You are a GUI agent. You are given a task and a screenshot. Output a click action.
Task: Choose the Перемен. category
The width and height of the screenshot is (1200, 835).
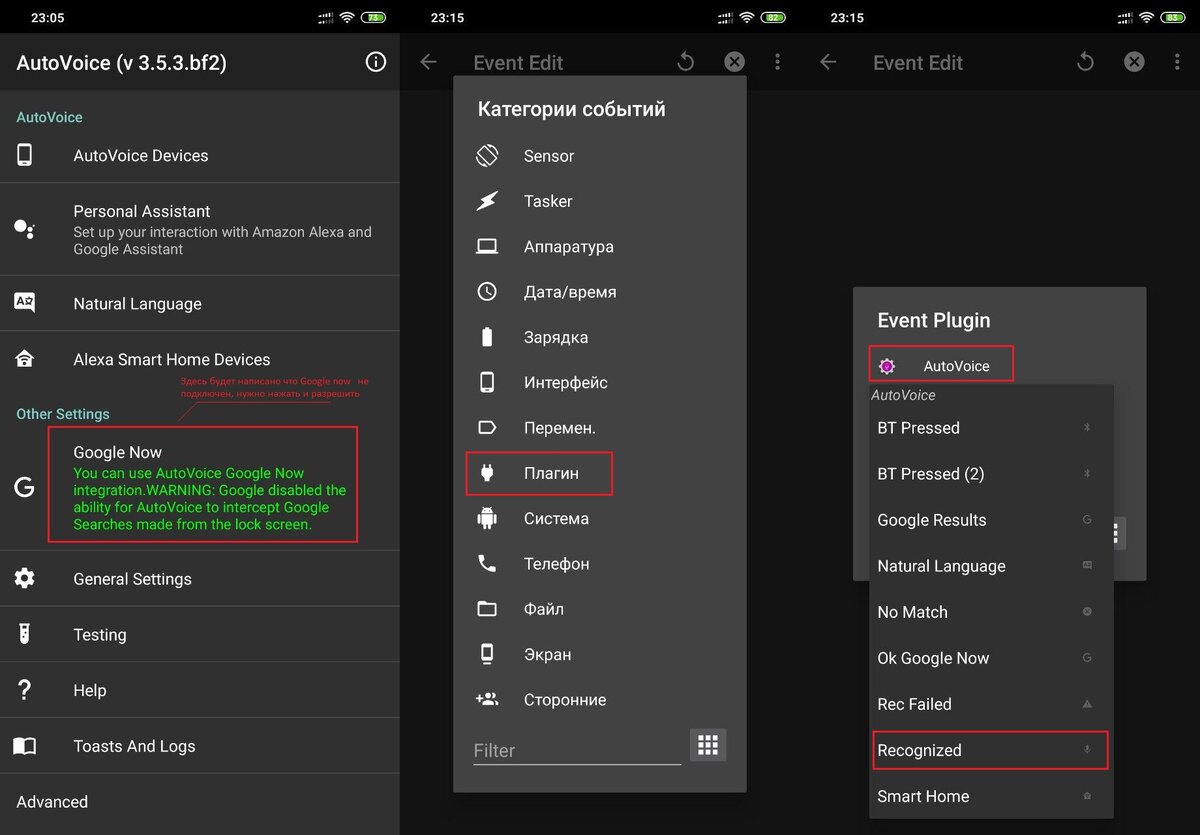[x=600, y=427]
